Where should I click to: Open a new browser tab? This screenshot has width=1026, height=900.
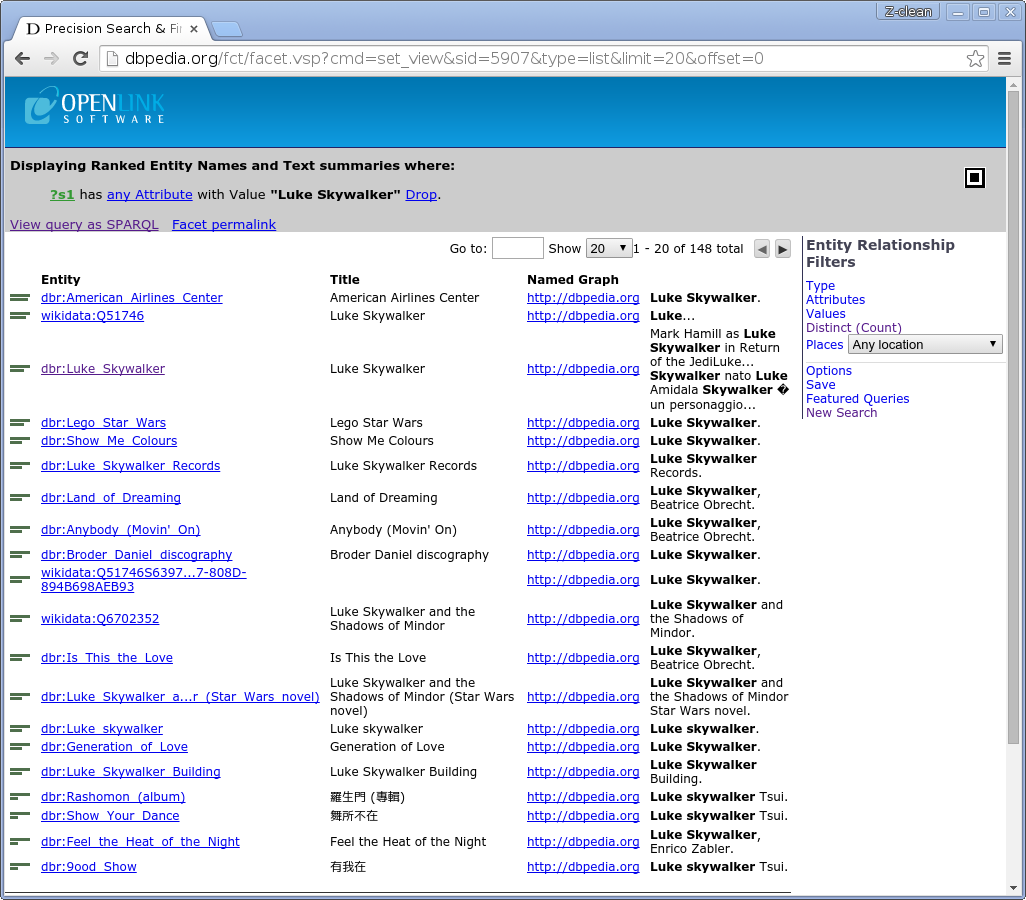pyautogui.click(x=226, y=29)
